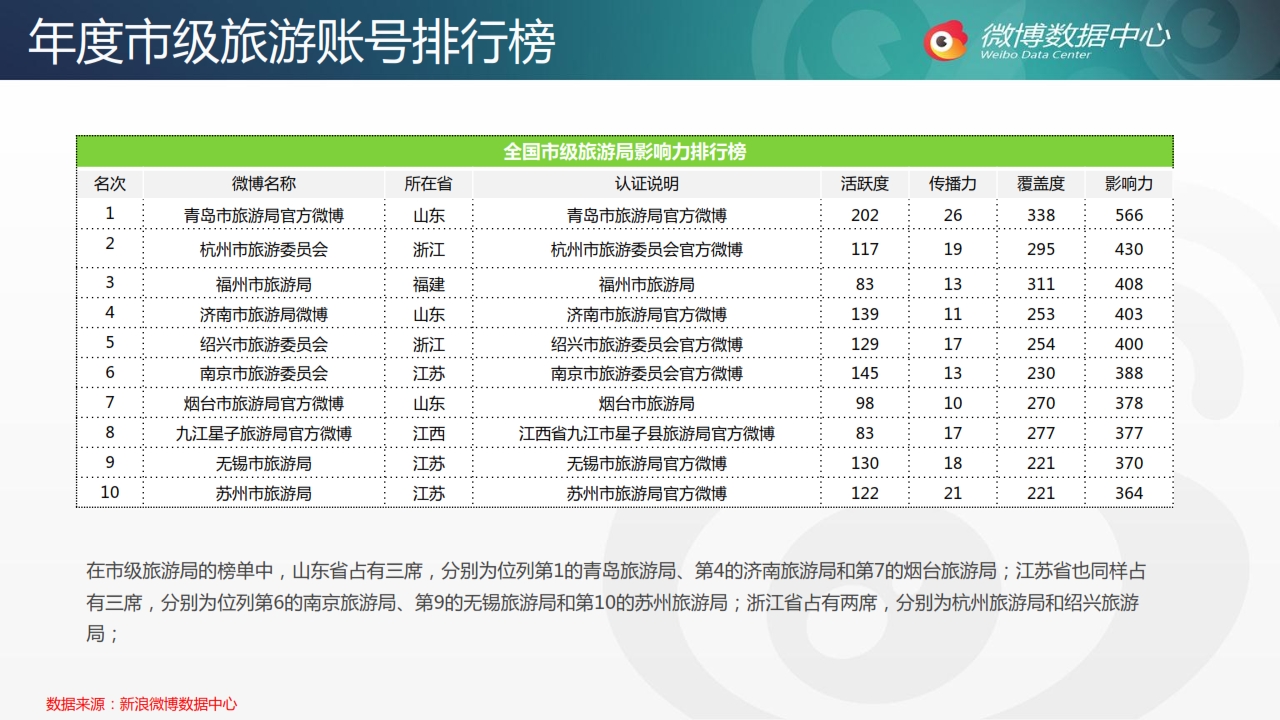Screen dimensions: 1280x720
Task: Select the cell 福州市旅游局 in 微博名称 column
Action: click(264, 284)
